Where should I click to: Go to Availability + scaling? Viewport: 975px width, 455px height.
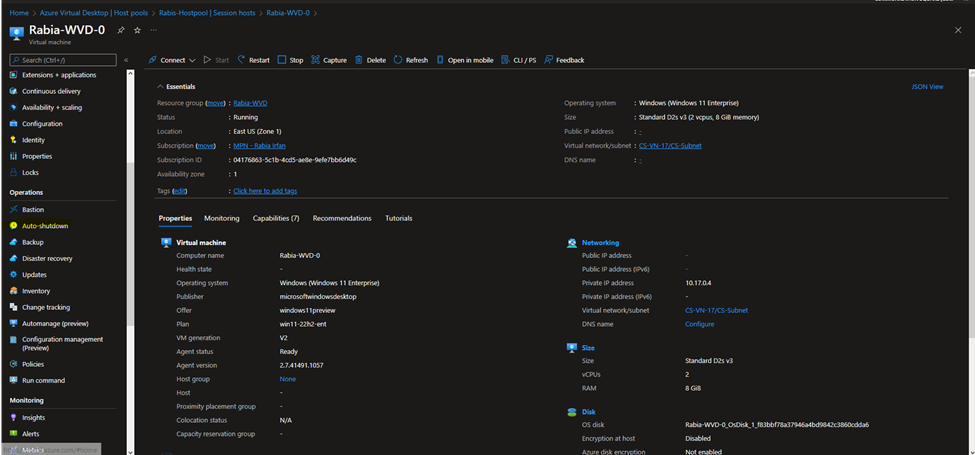[x=52, y=108]
